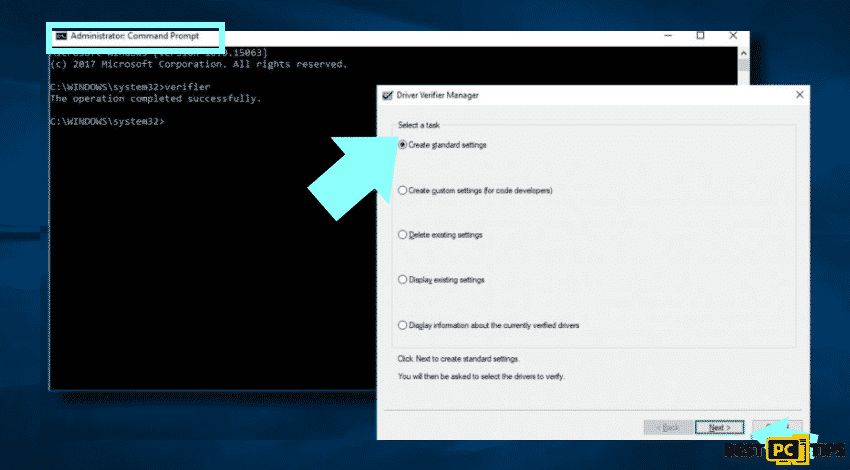This screenshot has width=850, height=470.
Task: Click the Driver Verifier Manager title icon
Action: coord(387,95)
